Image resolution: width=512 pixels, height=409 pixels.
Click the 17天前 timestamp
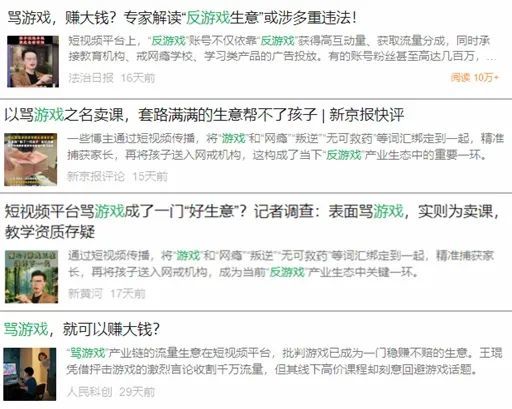tap(128, 294)
